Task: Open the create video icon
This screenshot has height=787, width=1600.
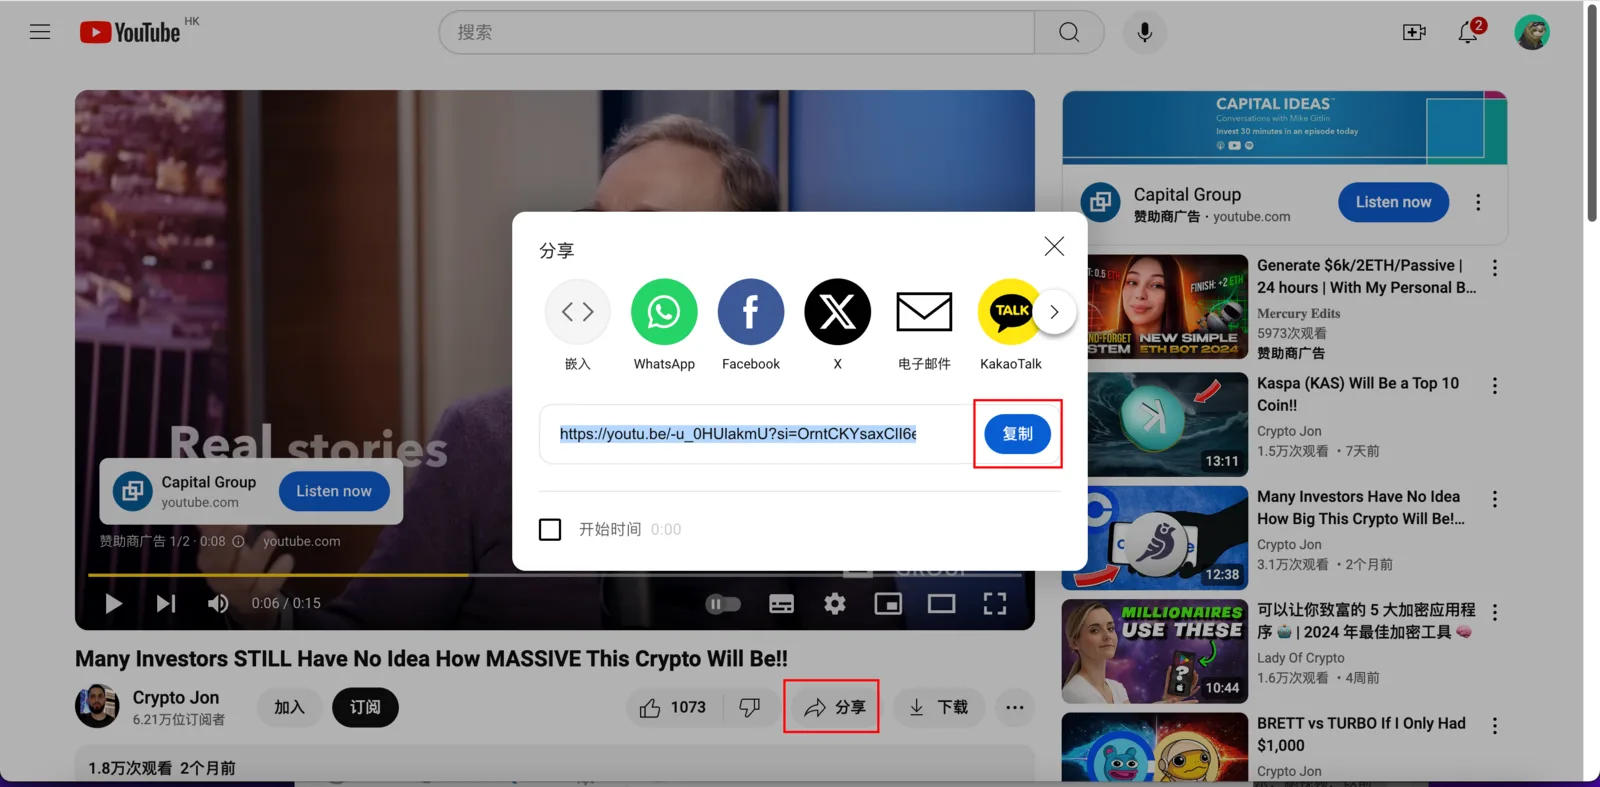Action: point(1414,32)
